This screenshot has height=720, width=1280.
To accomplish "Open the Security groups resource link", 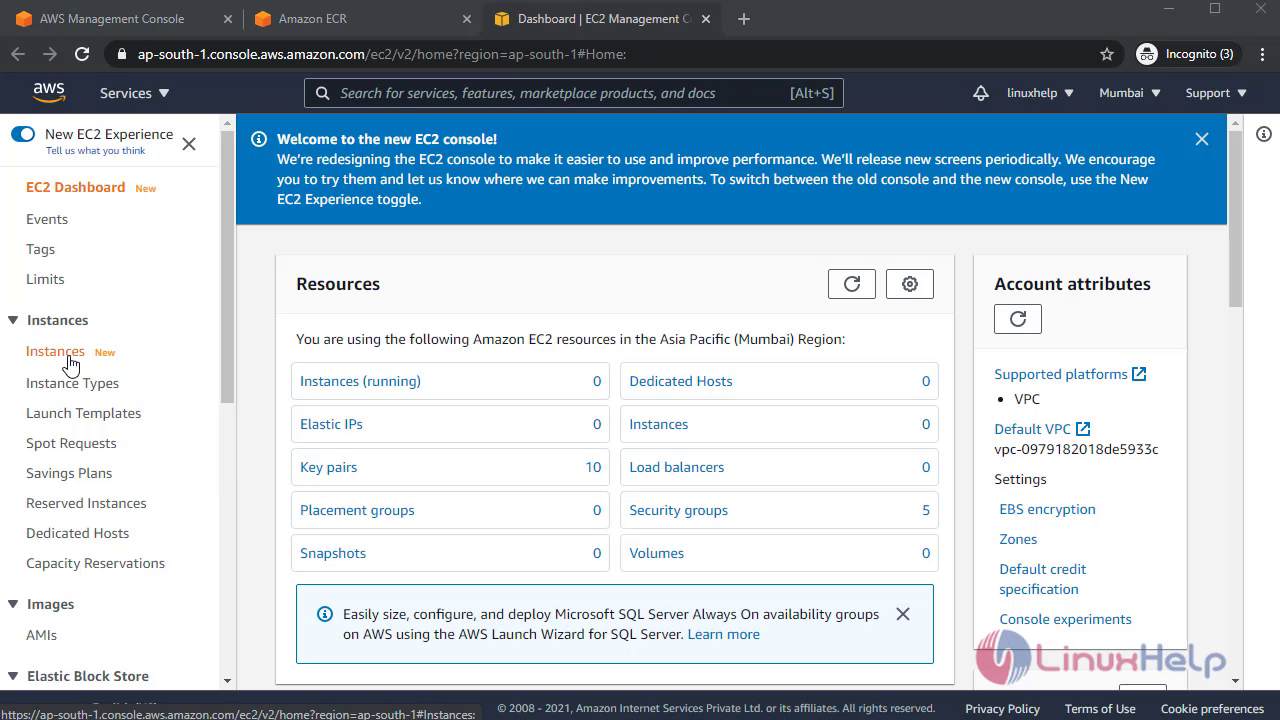I will coord(678,510).
